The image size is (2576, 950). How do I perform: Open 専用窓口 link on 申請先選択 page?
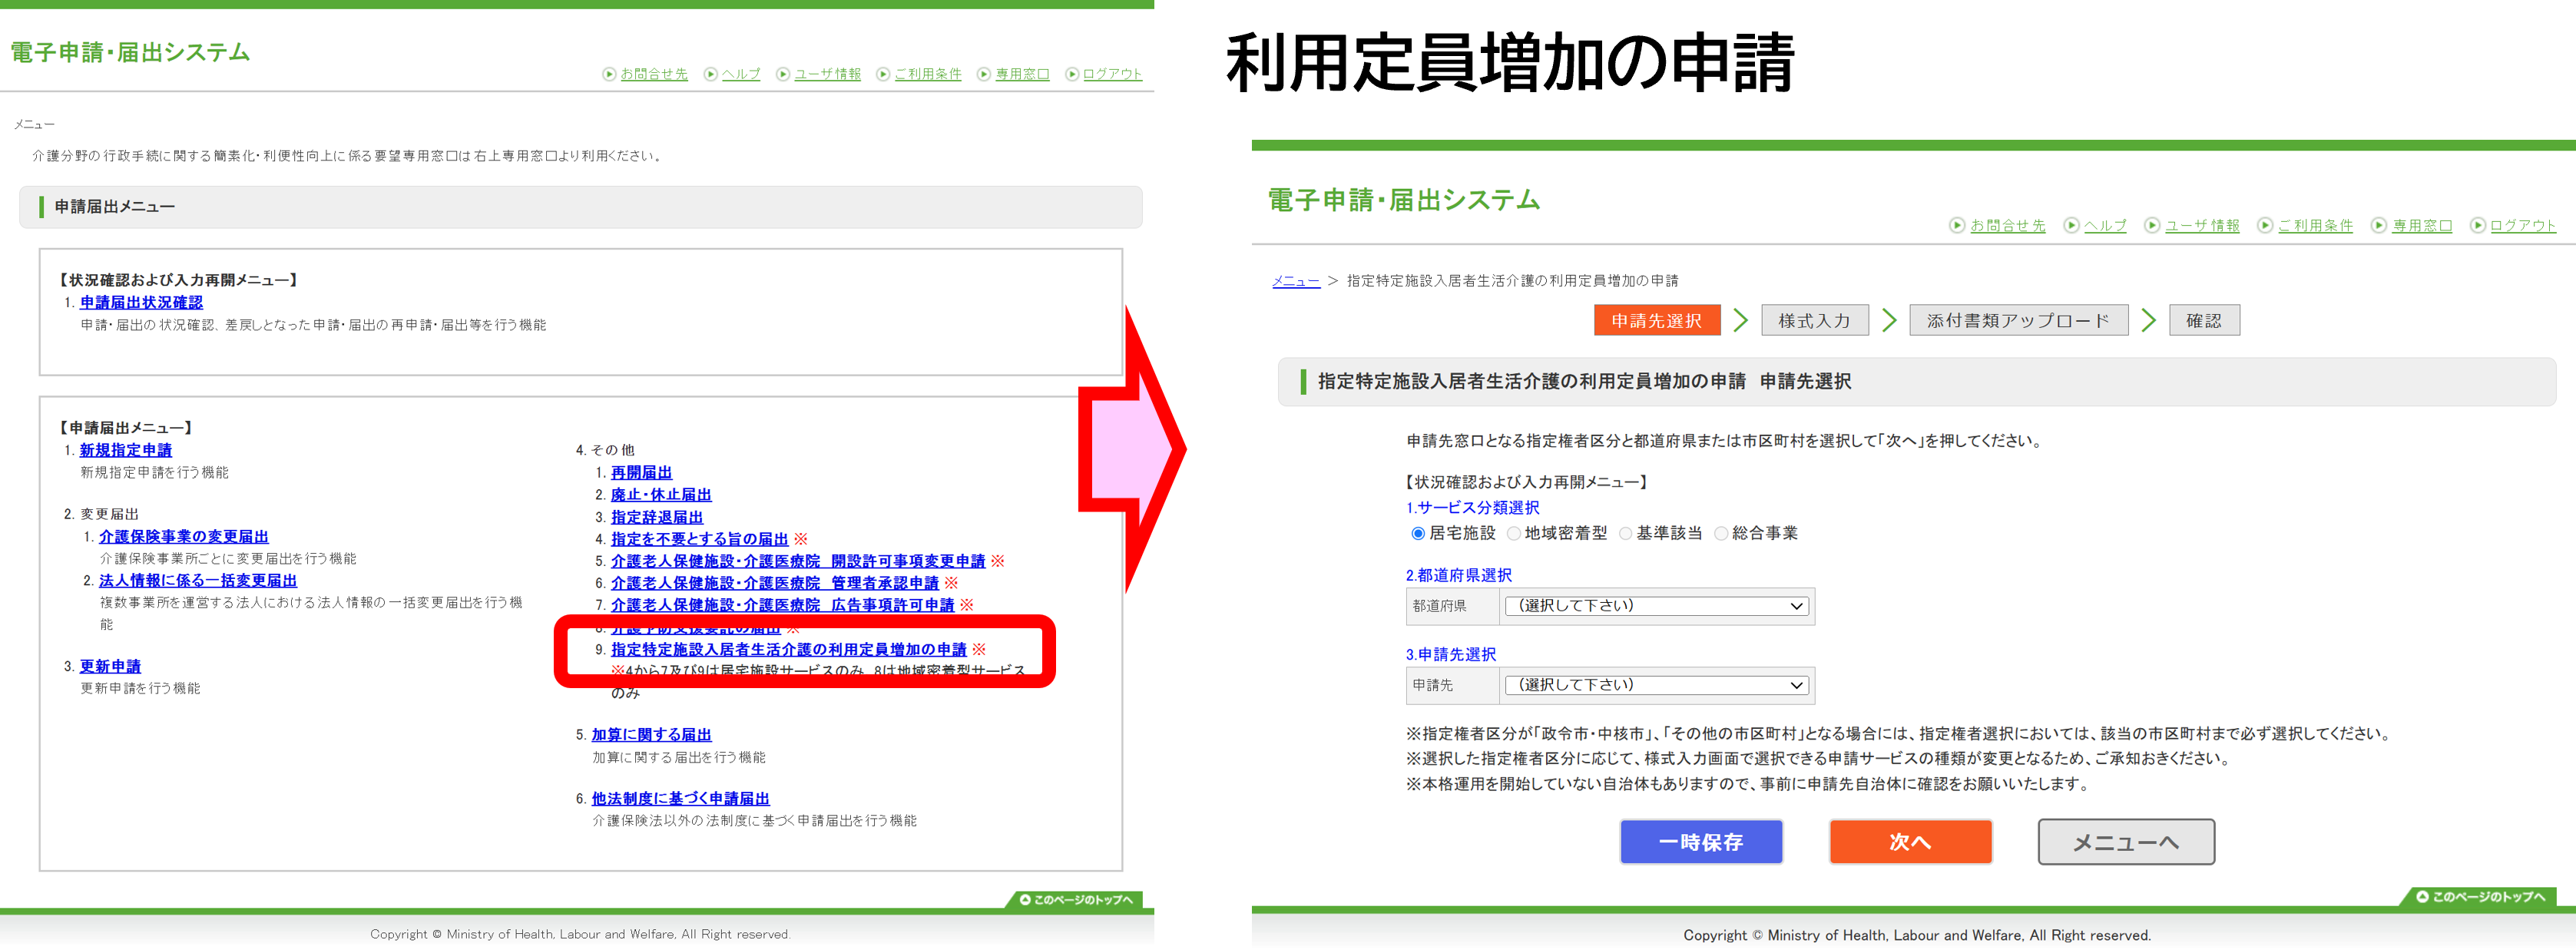click(2422, 226)
